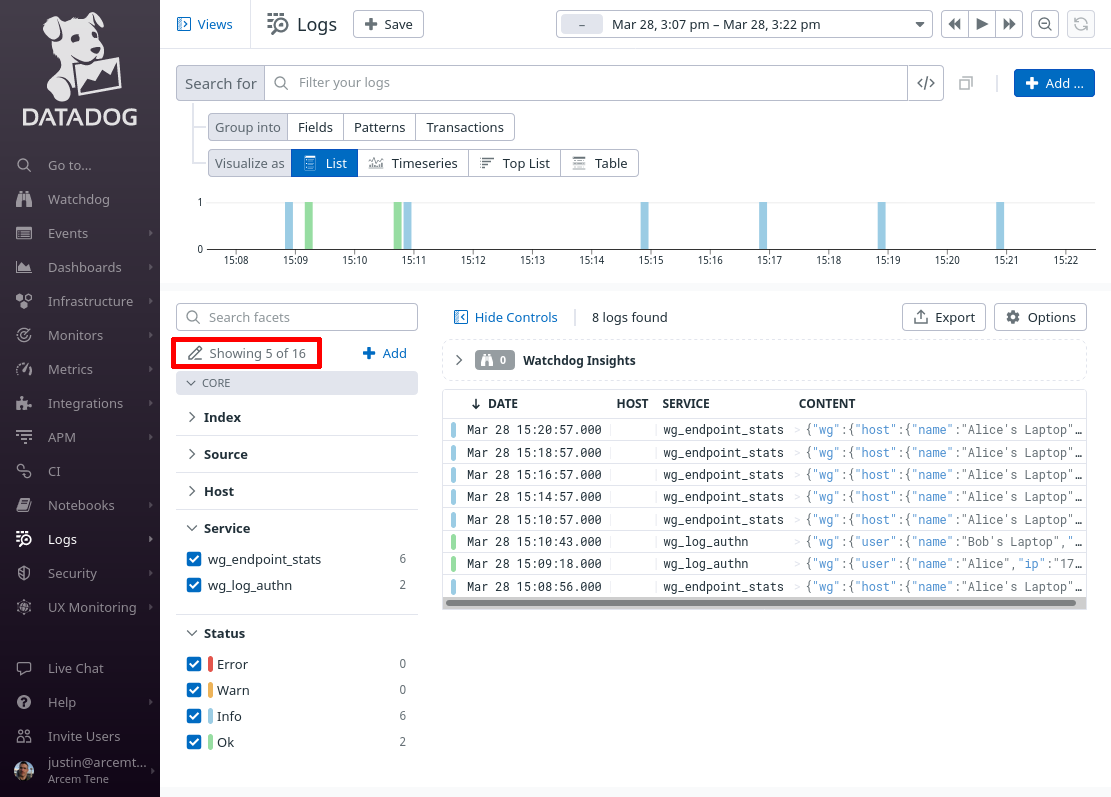Click the Invite Users icon
The image size is (1111, 797).
point(24,736)
